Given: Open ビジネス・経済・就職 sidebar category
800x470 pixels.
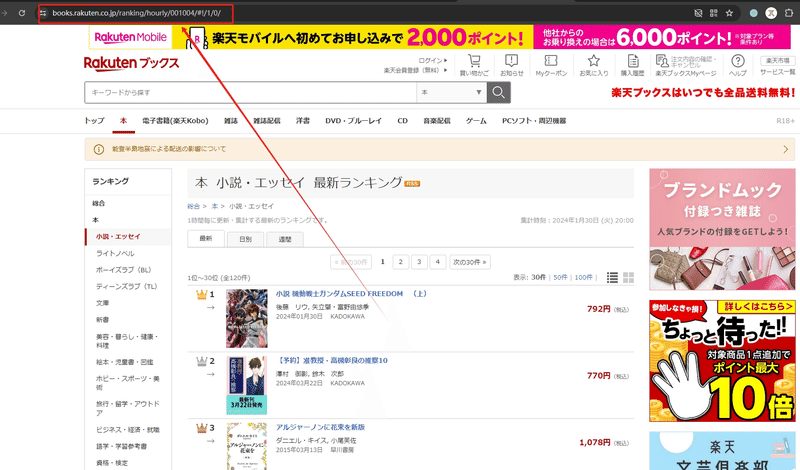Looking at the screenshot, I should (x=128, y=430).
